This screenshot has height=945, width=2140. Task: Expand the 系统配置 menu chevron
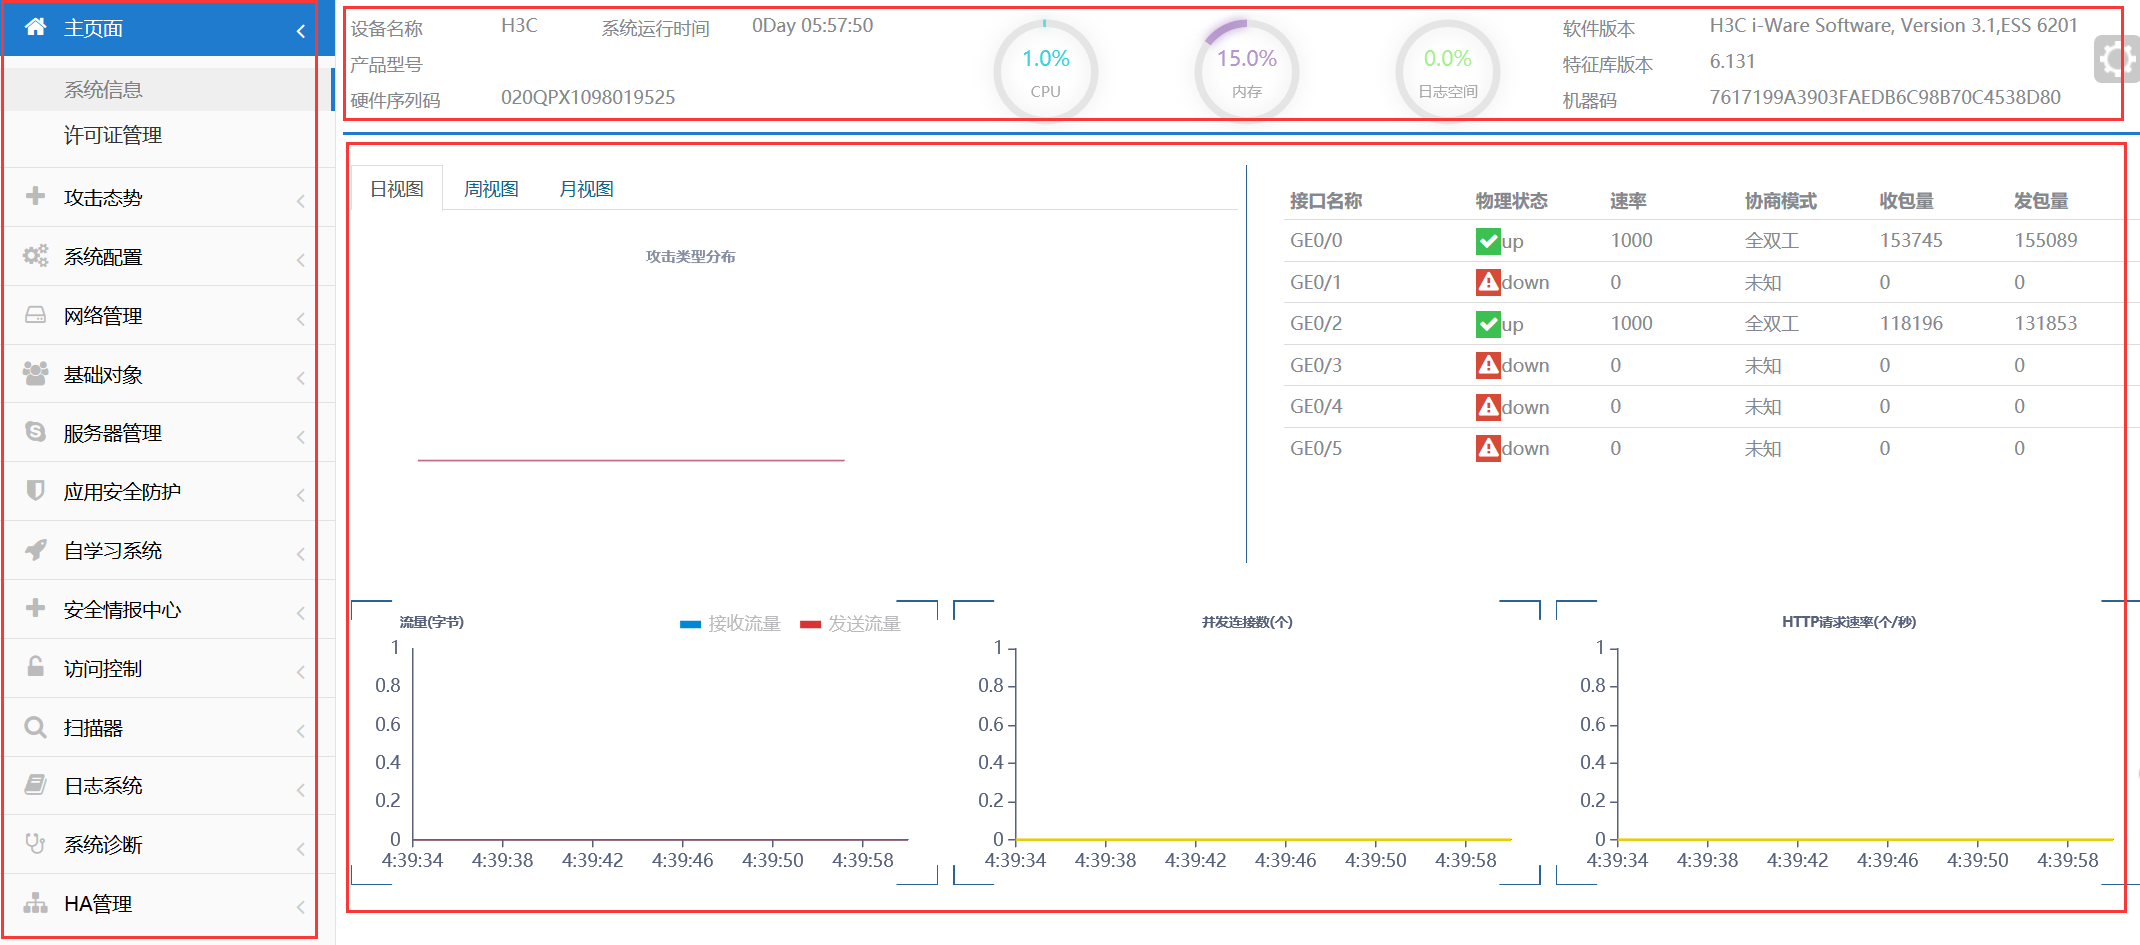pyautogui.click(x=300, y=260)
